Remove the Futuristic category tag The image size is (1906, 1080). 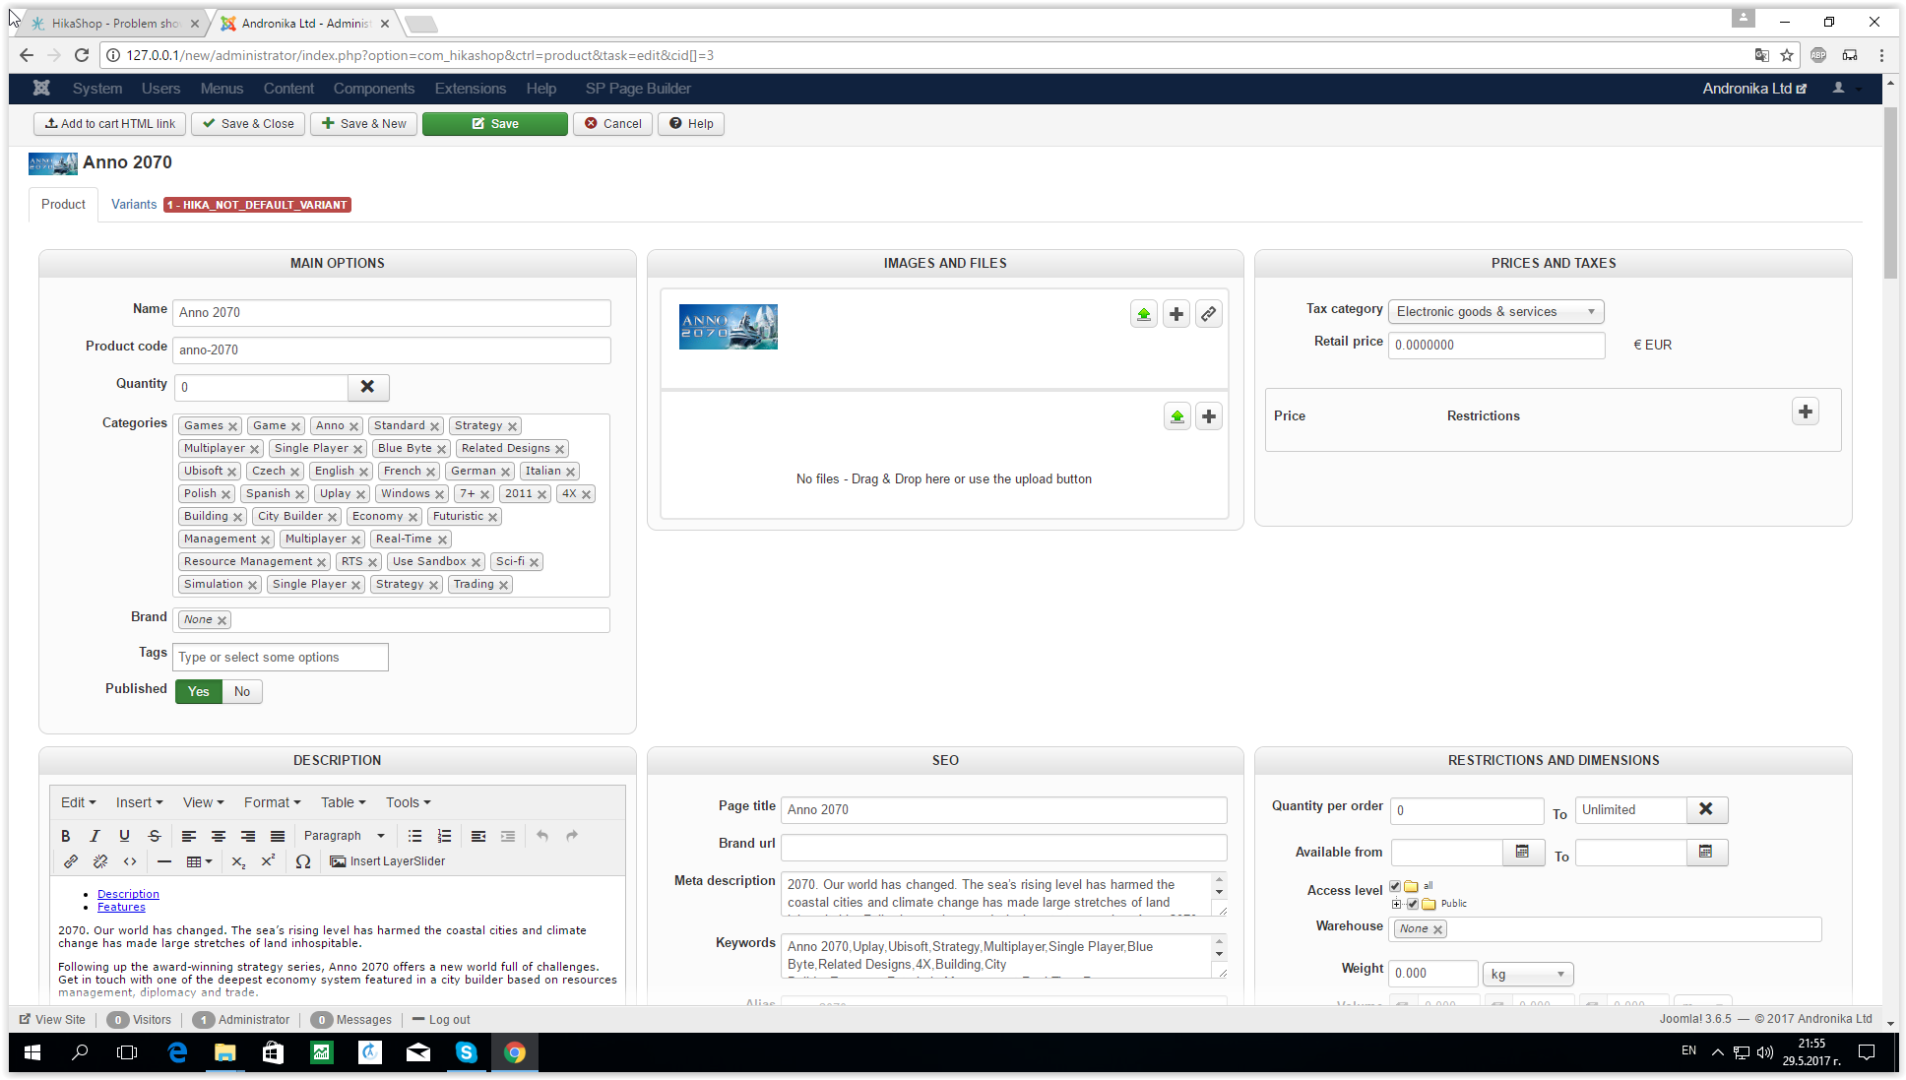pos(493,517)
